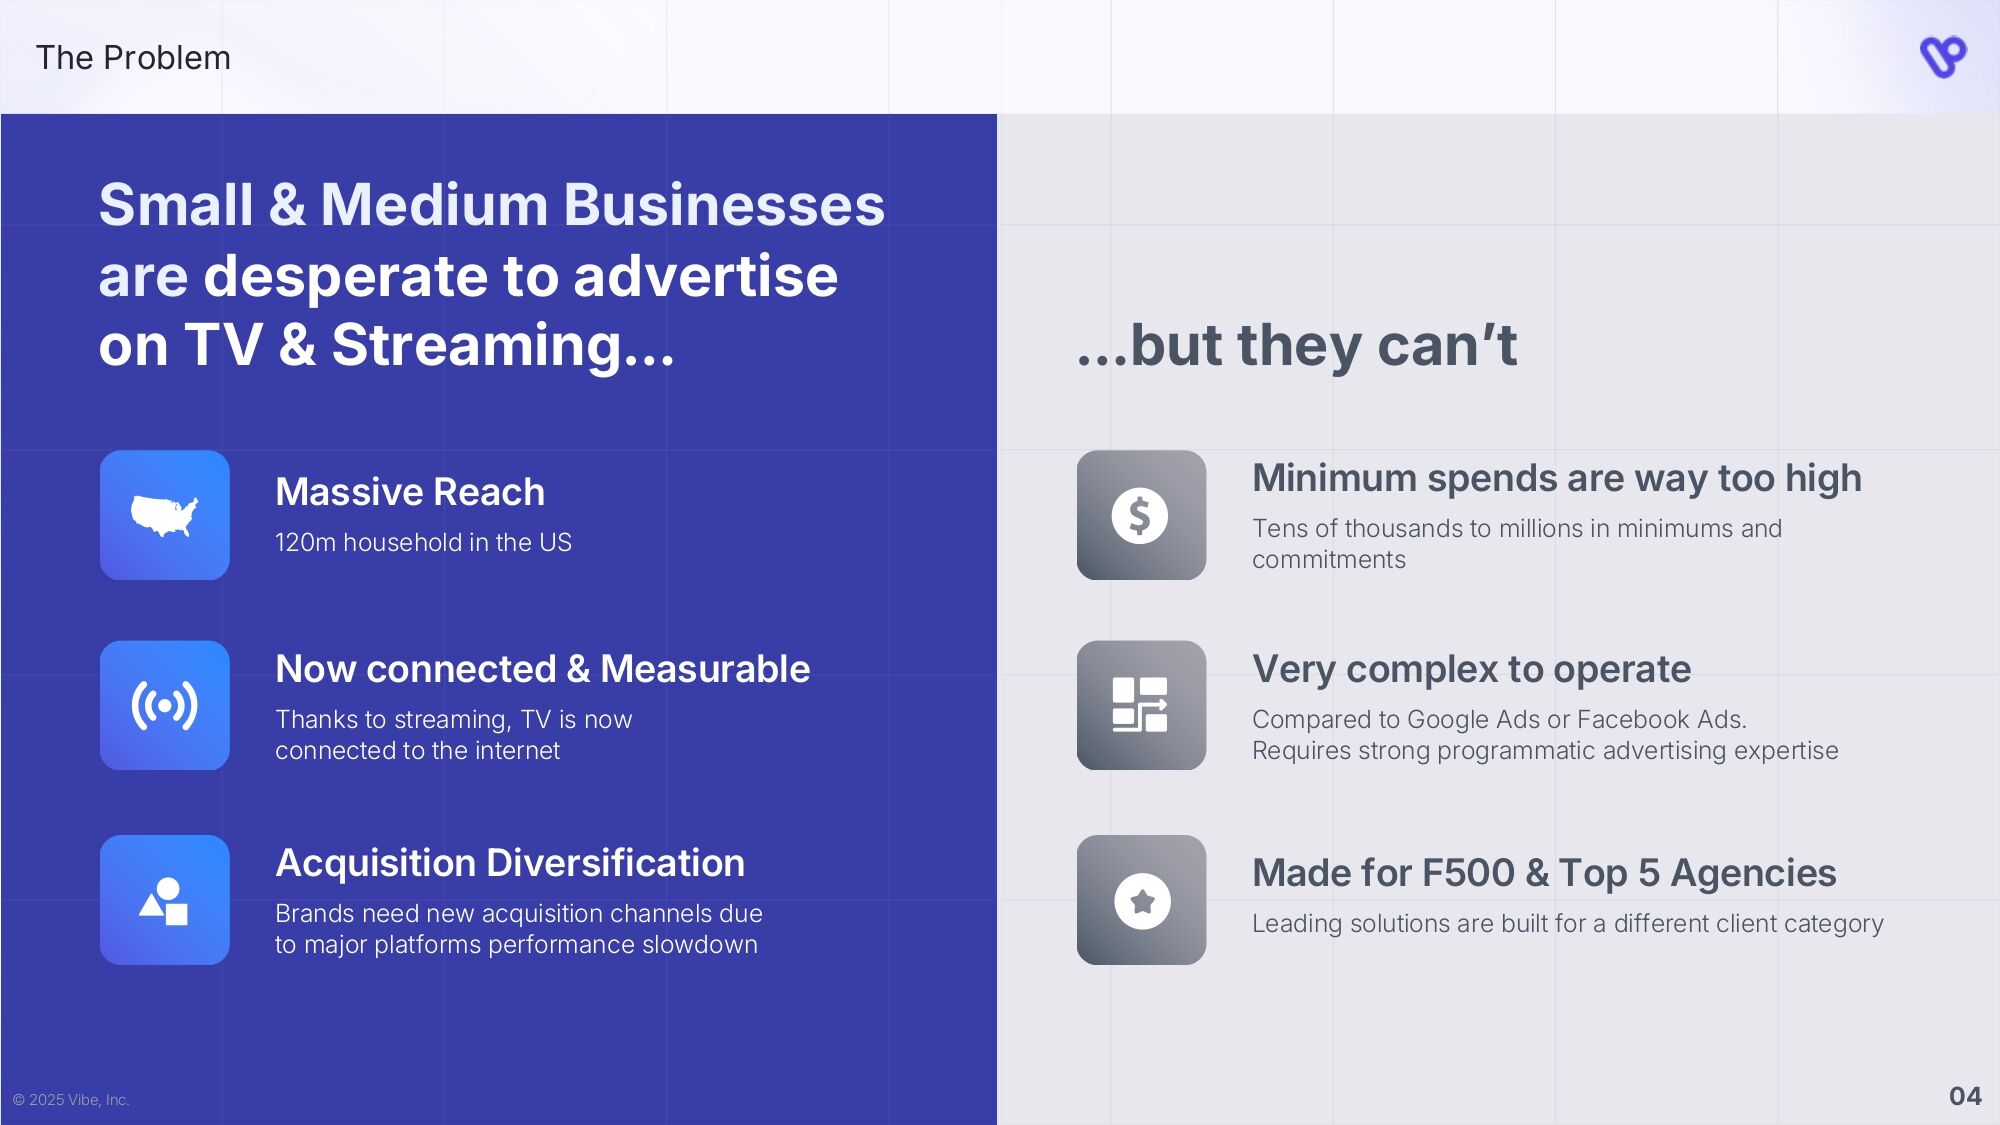Click 'Now connected & Measurable' heading
Image resolution: width=2000 pixels, height=1125 pixels.
544,669
